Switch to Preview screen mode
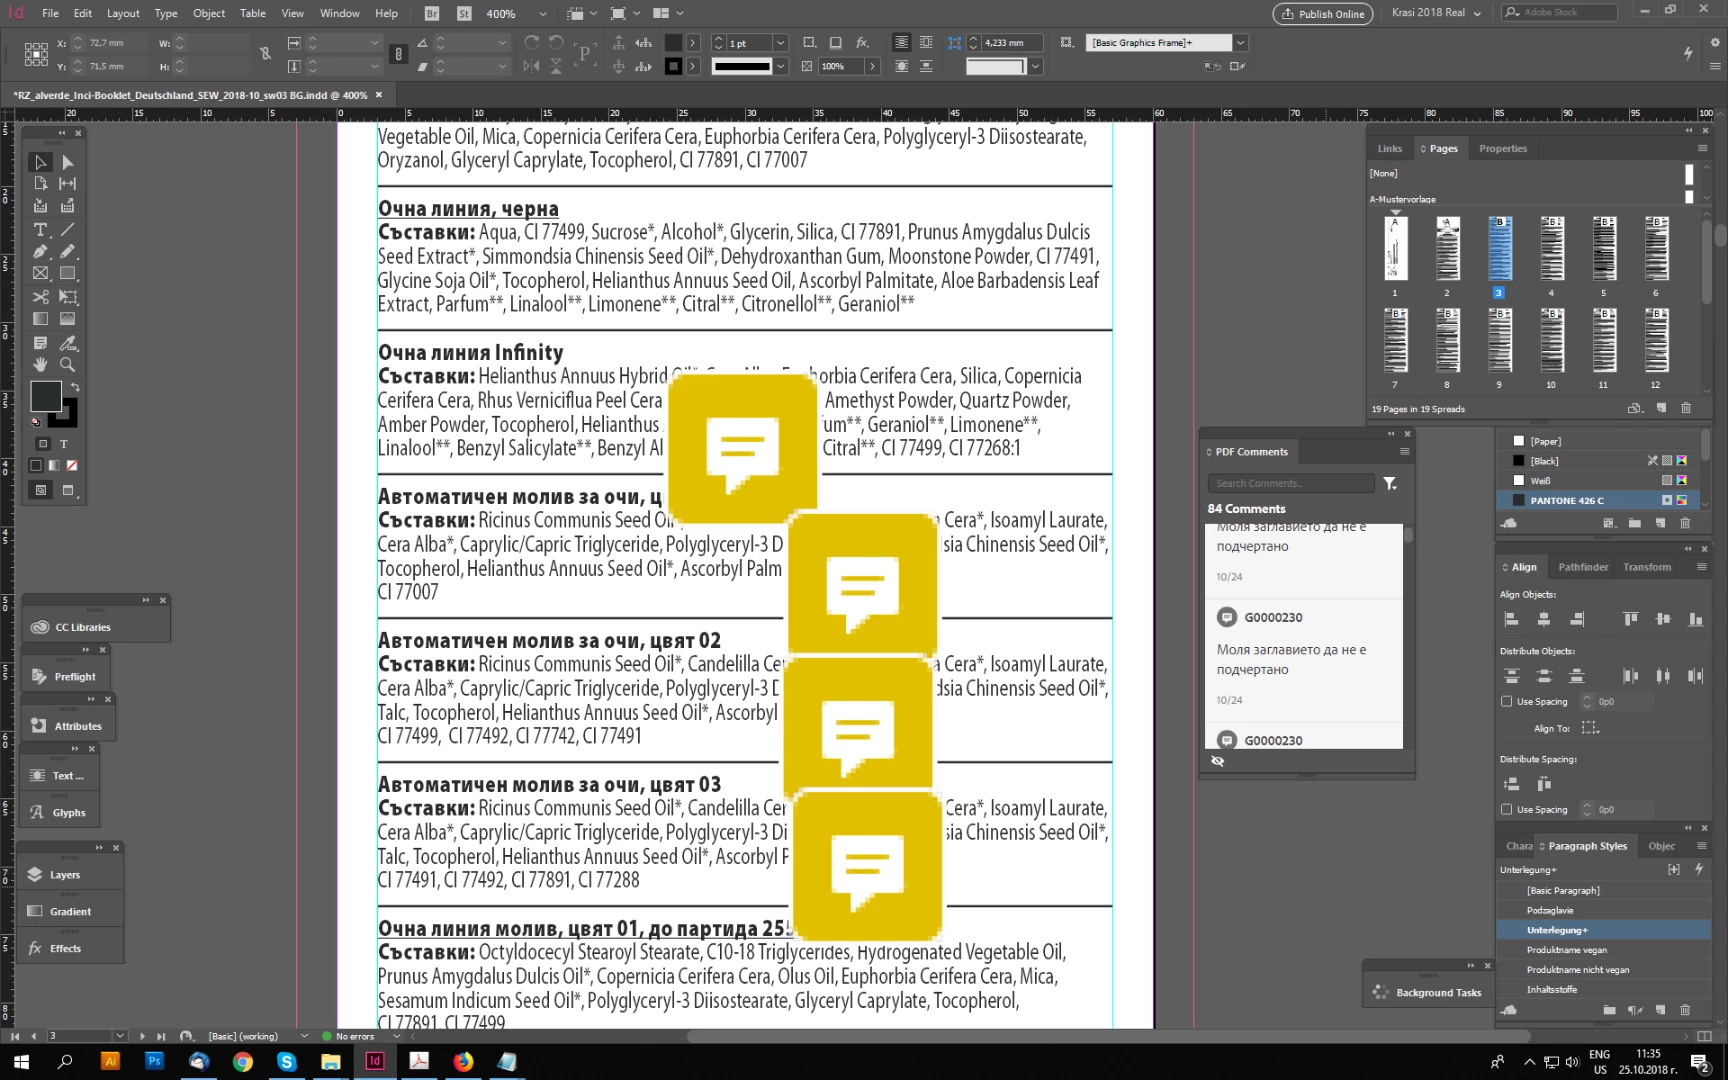 pos(68,490)
